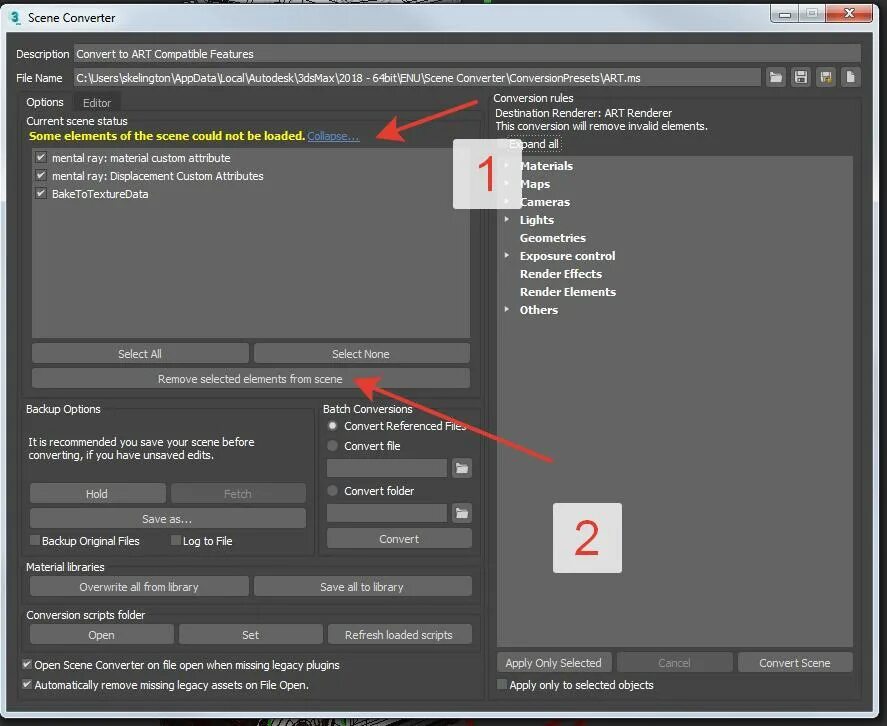Click the save-as preset icon with yellow mark
Screen dimensions: 887x726
pyautogui.click(x=825, y=78)
